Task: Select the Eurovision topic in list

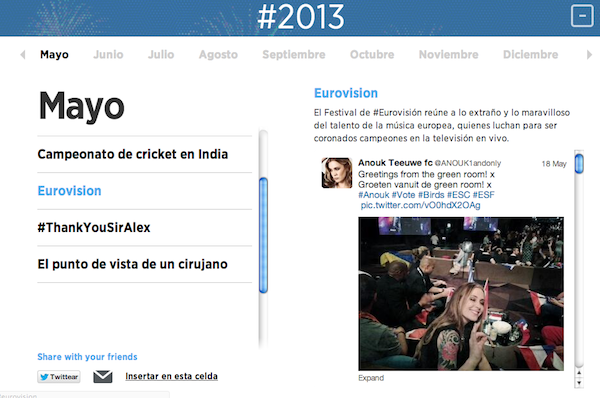Action: 145,191
